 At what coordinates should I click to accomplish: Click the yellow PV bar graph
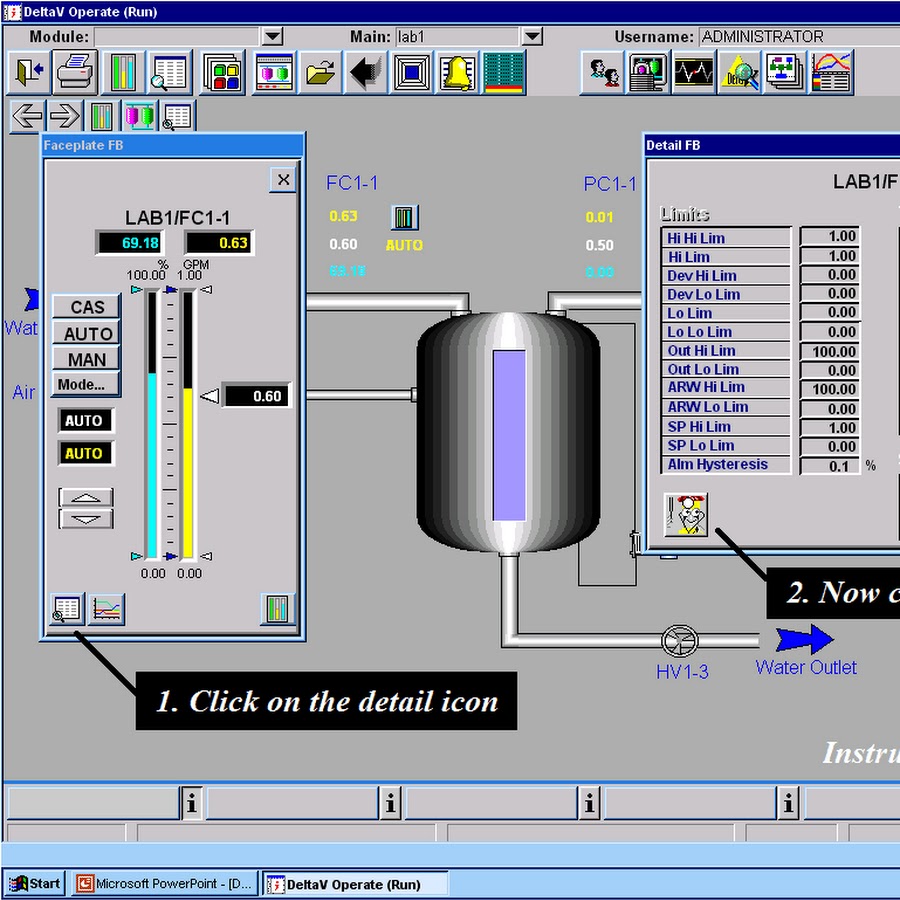[188, 425]
